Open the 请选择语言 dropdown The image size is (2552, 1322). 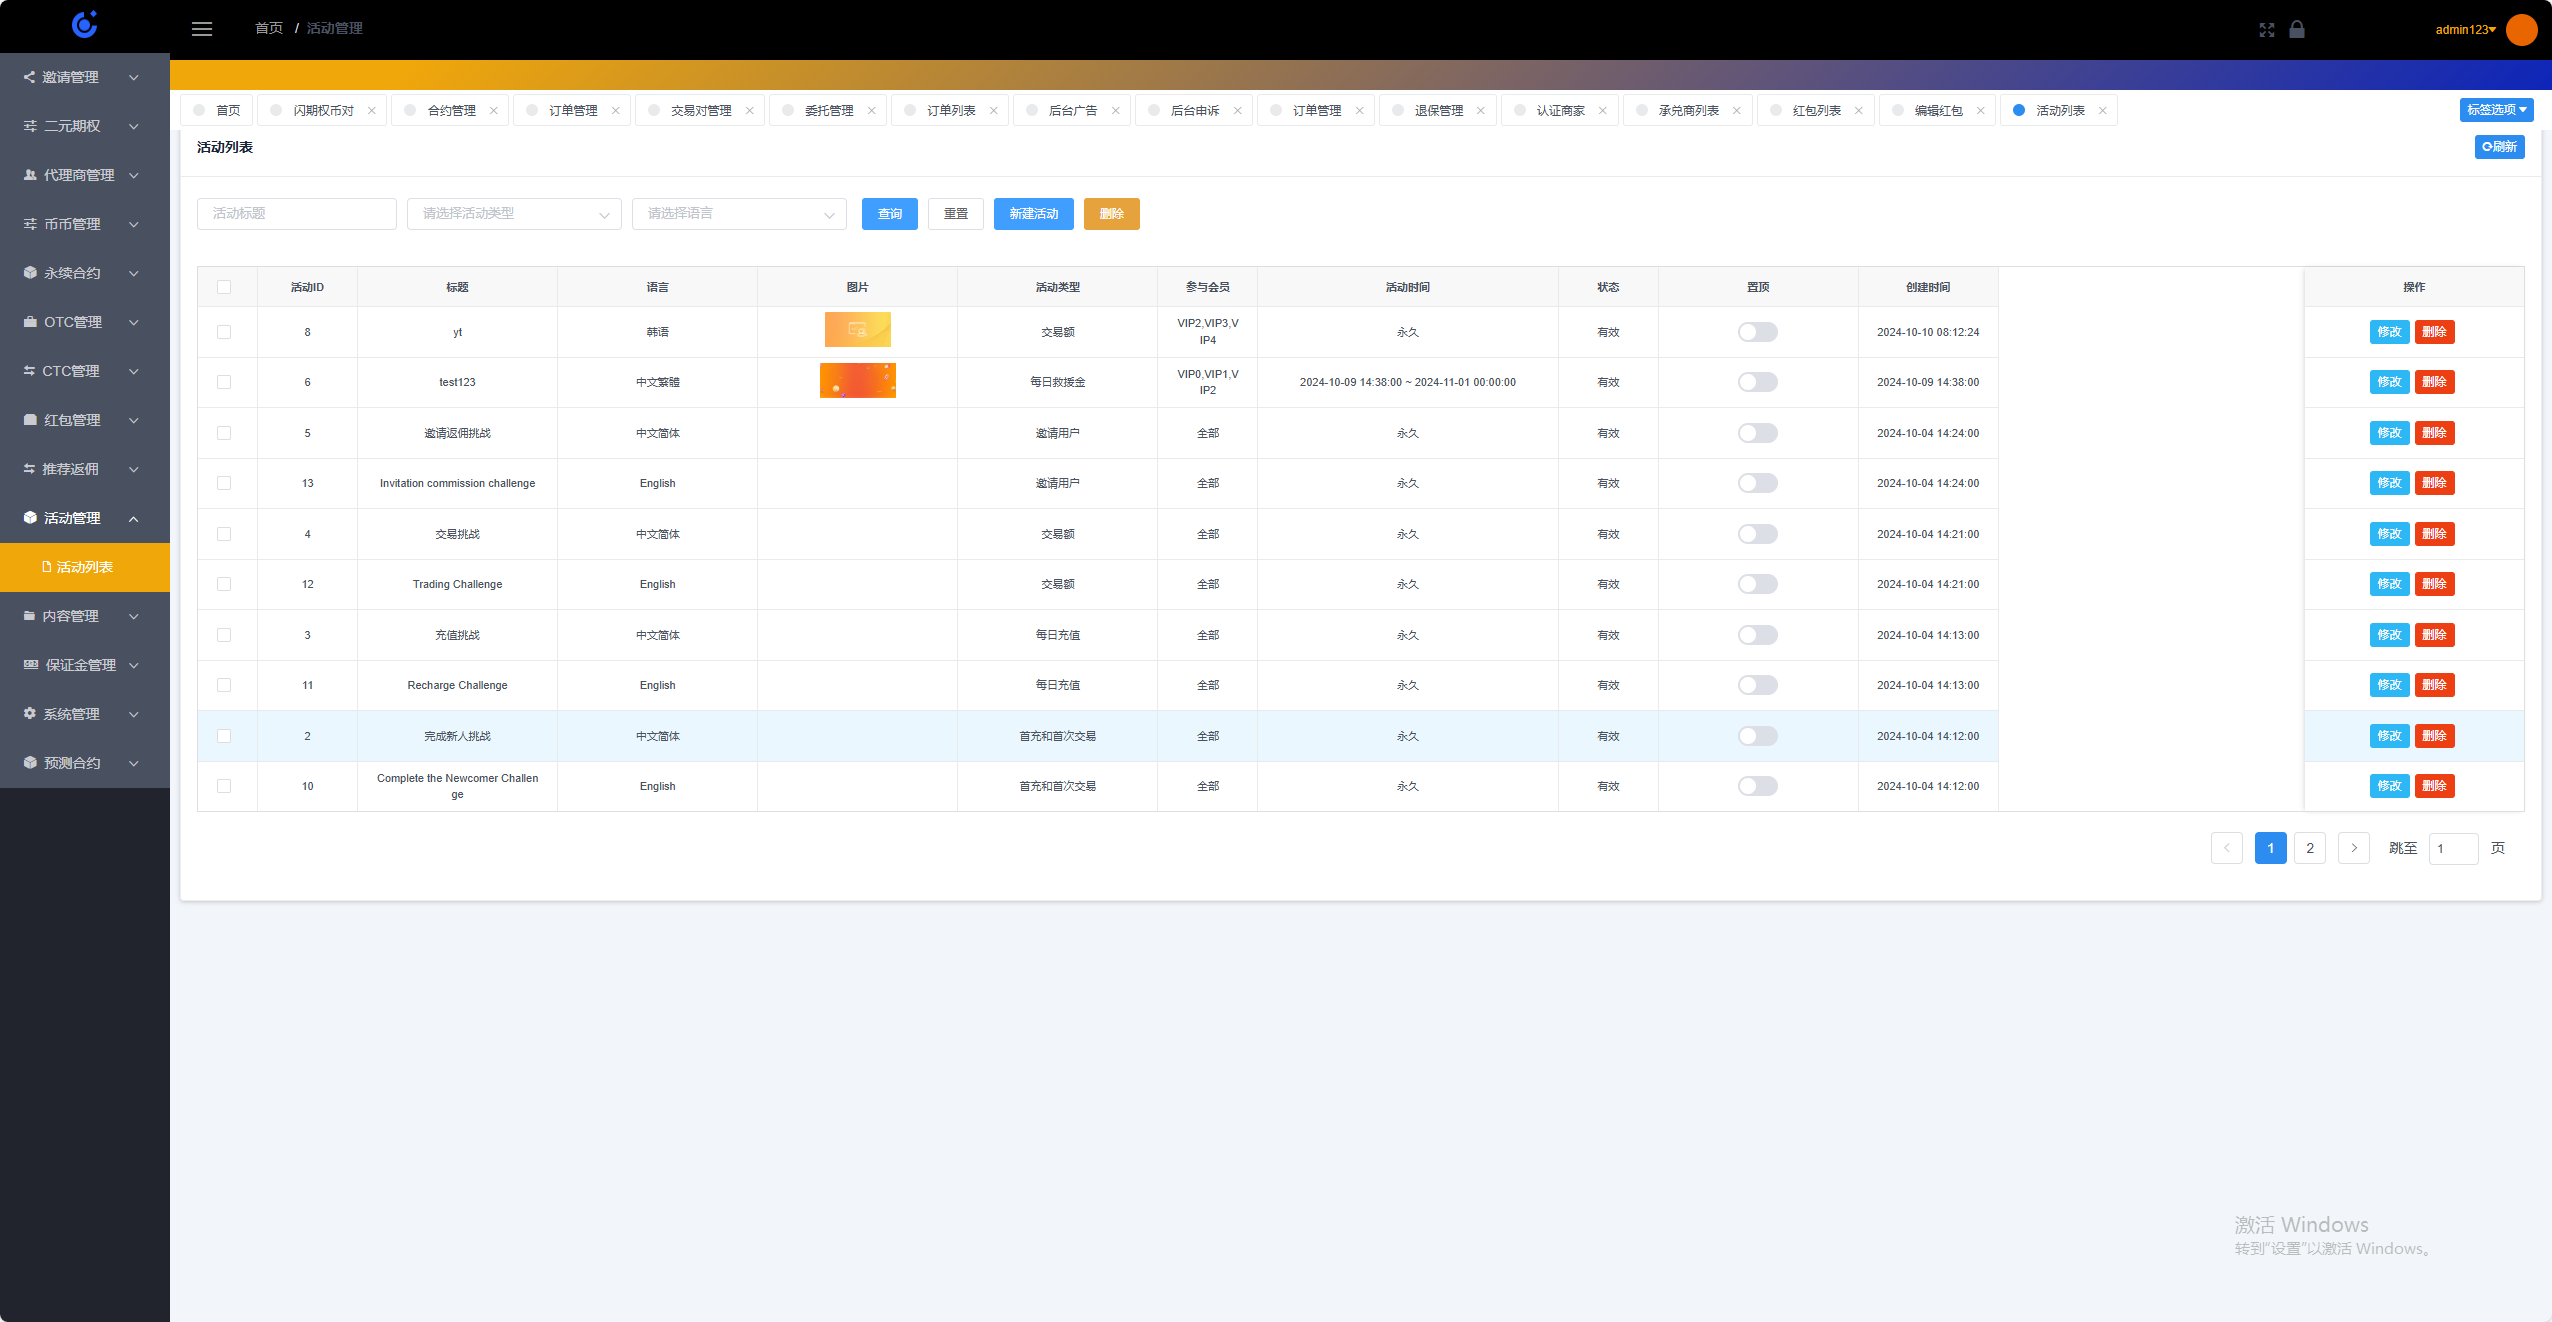coord(739,214)
